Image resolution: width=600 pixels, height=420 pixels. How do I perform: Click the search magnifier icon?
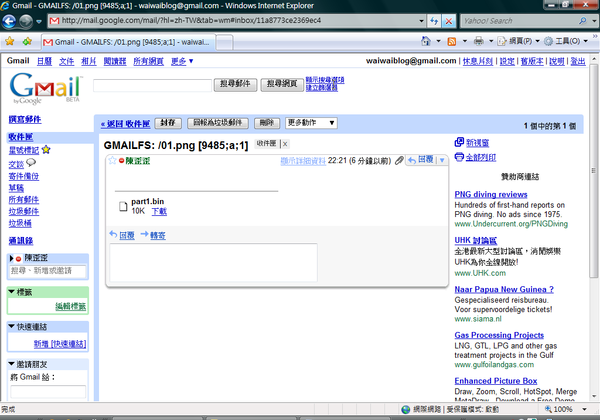pos(582,21)
